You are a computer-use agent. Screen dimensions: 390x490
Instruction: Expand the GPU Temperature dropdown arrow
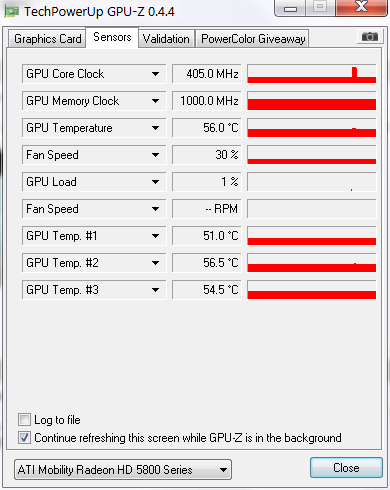coord(155,128)
